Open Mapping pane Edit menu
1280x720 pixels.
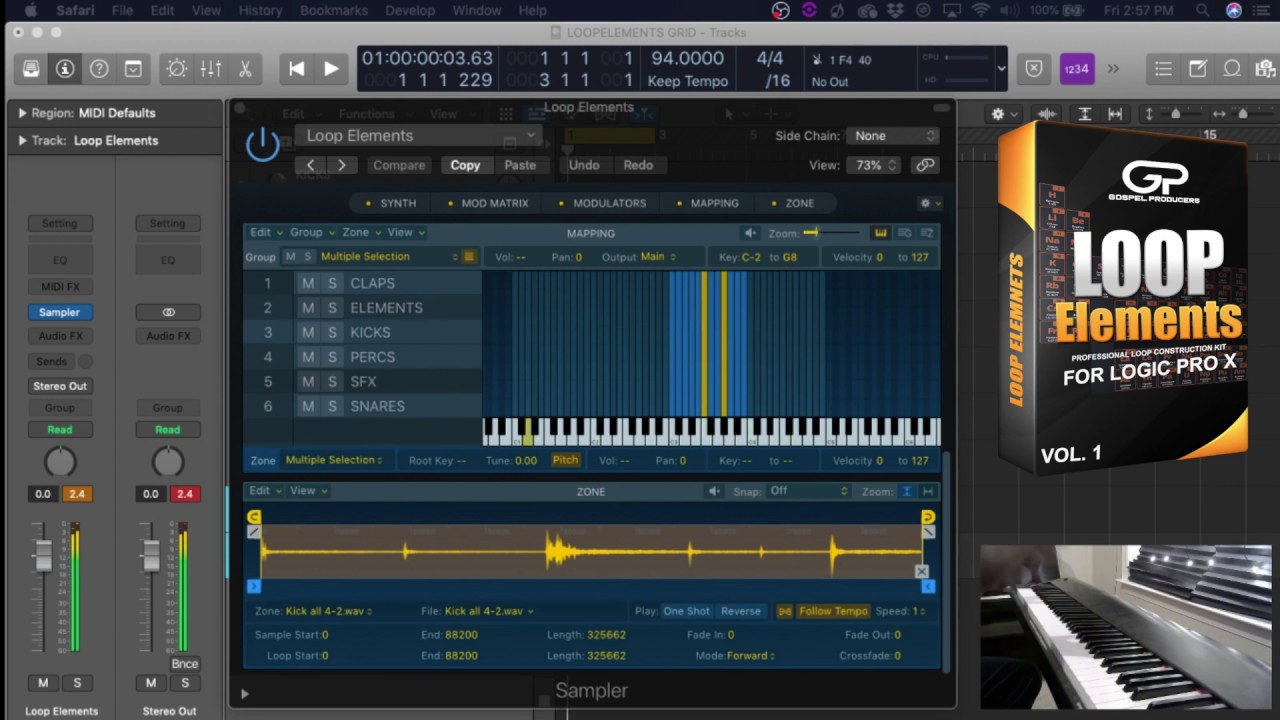click(265, 232)
